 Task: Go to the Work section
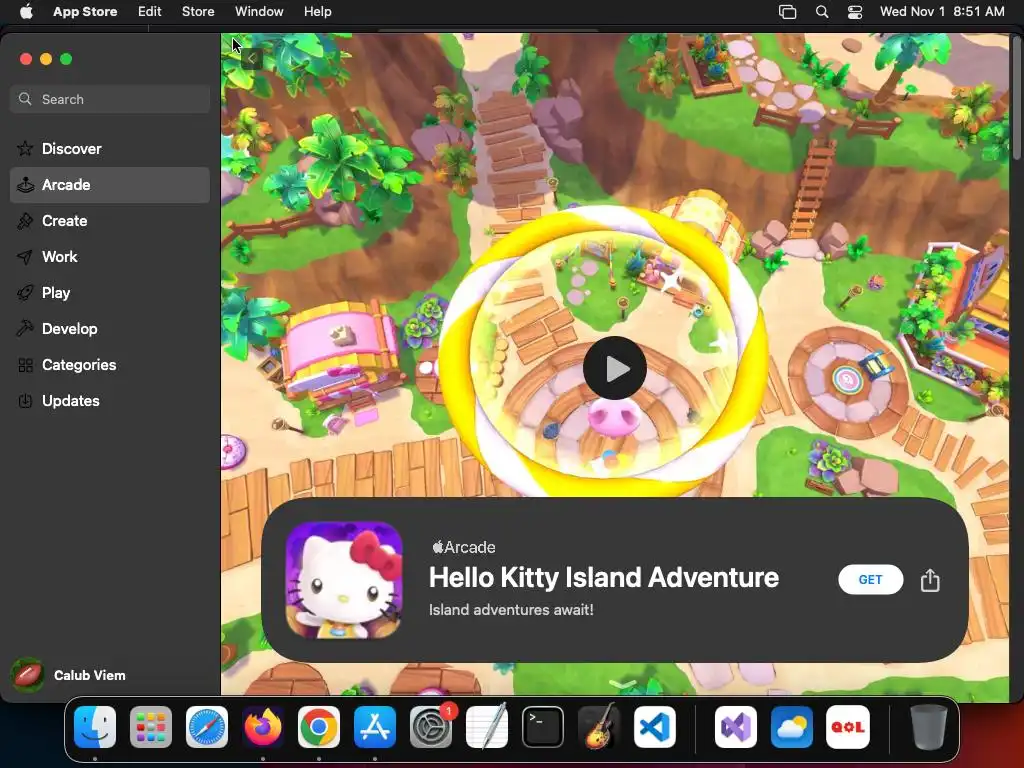(x=110, y=257)
